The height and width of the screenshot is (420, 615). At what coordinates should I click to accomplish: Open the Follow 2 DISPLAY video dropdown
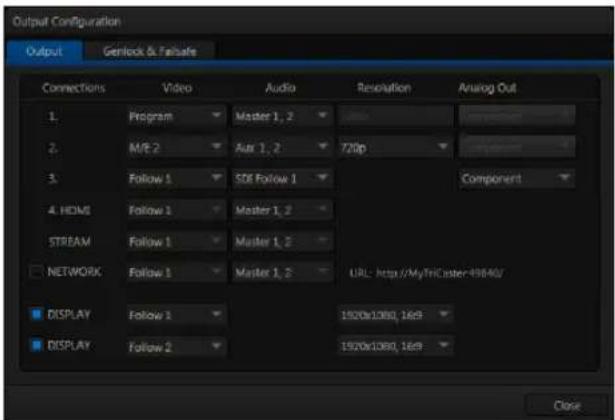pos(176,346)
